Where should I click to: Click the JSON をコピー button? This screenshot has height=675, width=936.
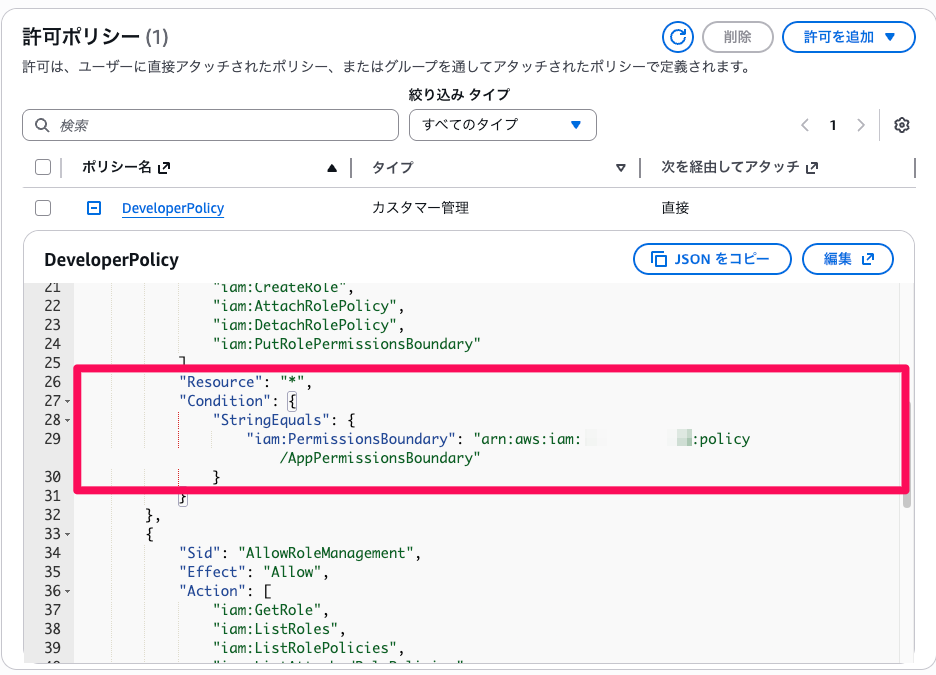coord(712,259)
